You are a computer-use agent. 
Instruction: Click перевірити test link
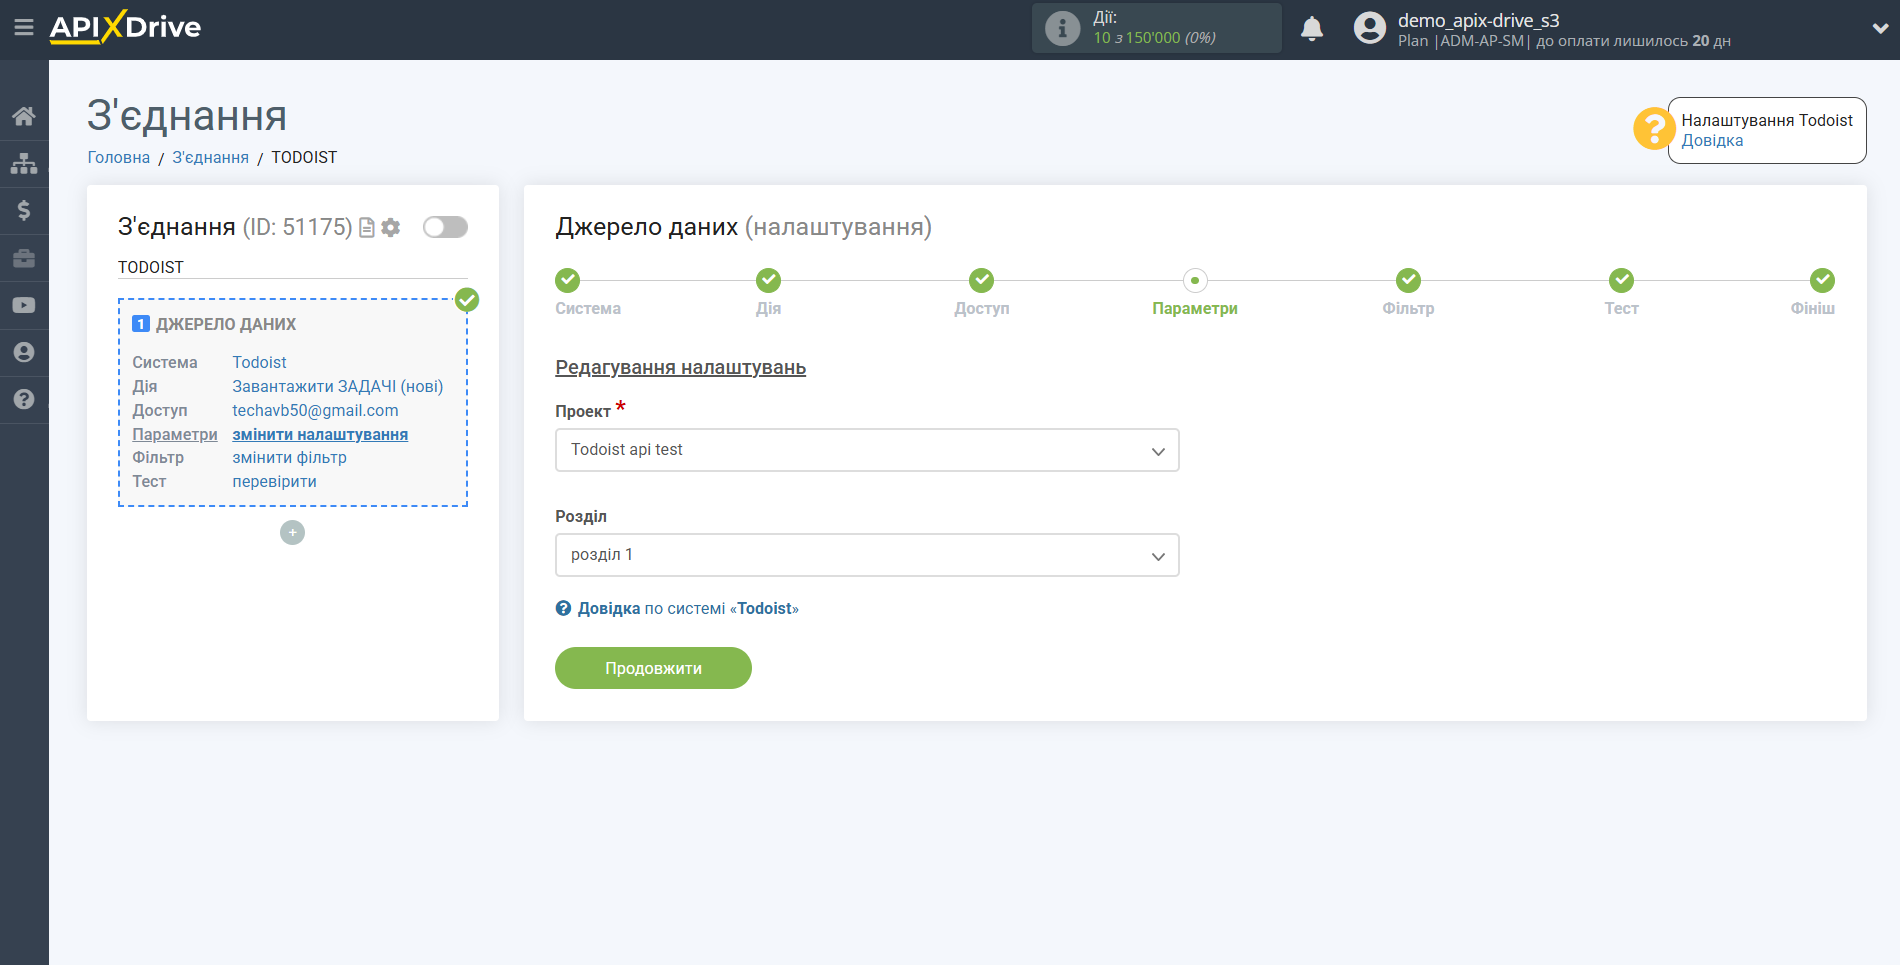tap(274, 481)
